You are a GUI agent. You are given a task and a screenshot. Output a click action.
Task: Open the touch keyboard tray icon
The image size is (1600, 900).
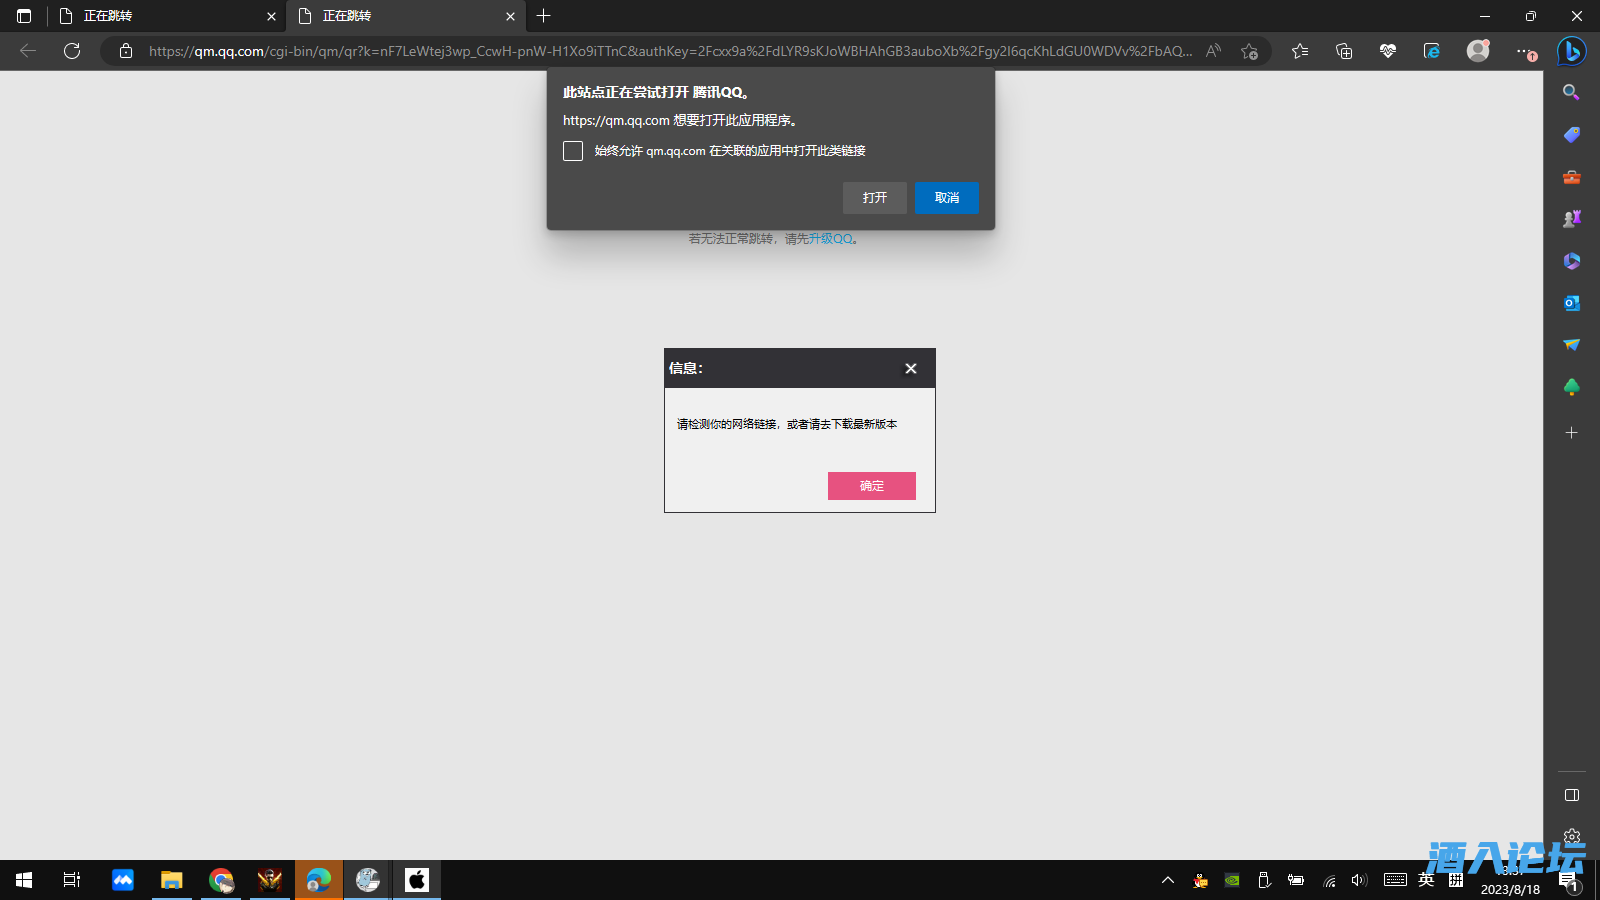(x=1395, y=880)
